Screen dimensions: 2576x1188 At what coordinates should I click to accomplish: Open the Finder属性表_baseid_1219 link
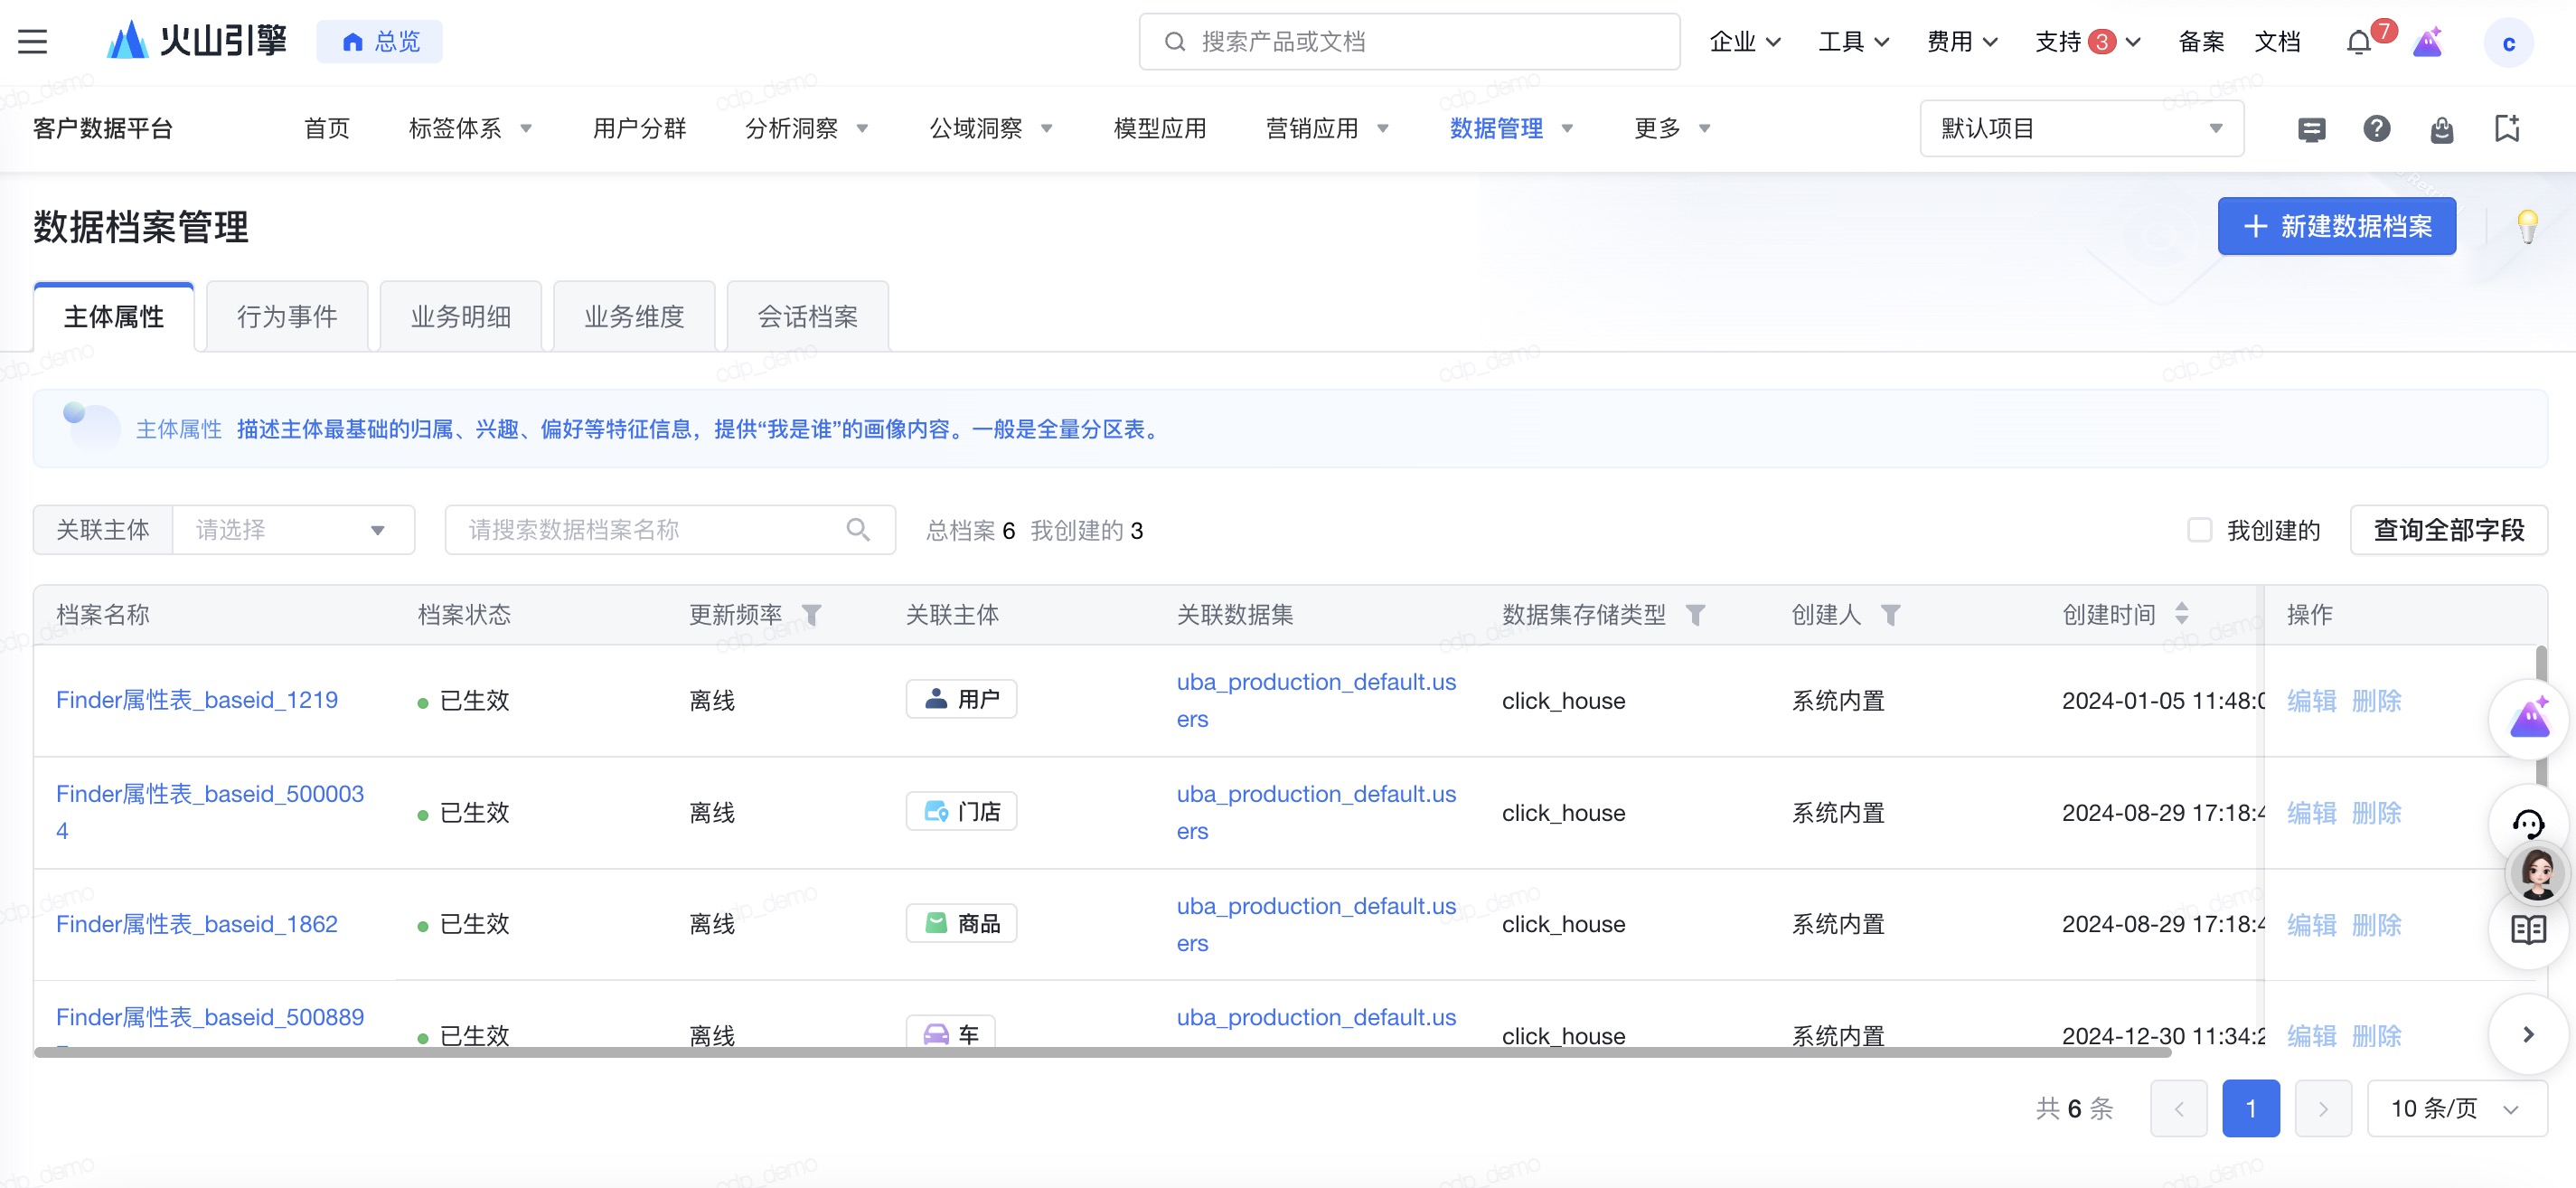[197, 700]
